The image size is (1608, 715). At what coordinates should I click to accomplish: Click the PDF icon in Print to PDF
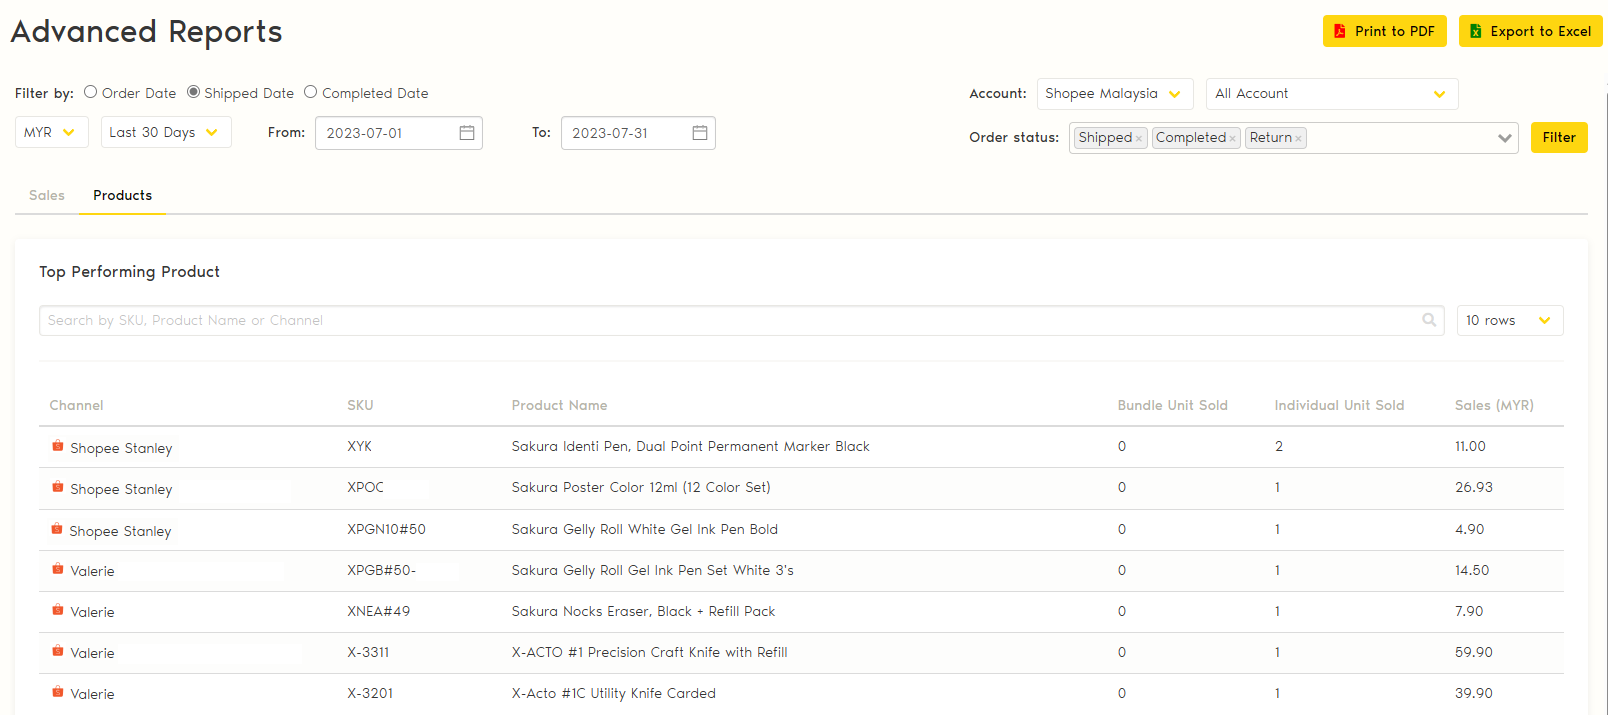coord(1339,31)
